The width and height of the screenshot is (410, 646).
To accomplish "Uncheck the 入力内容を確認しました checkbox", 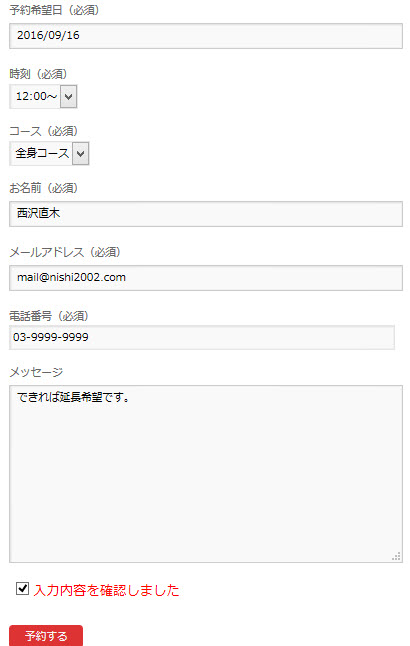I will click(x=23, y=589).
